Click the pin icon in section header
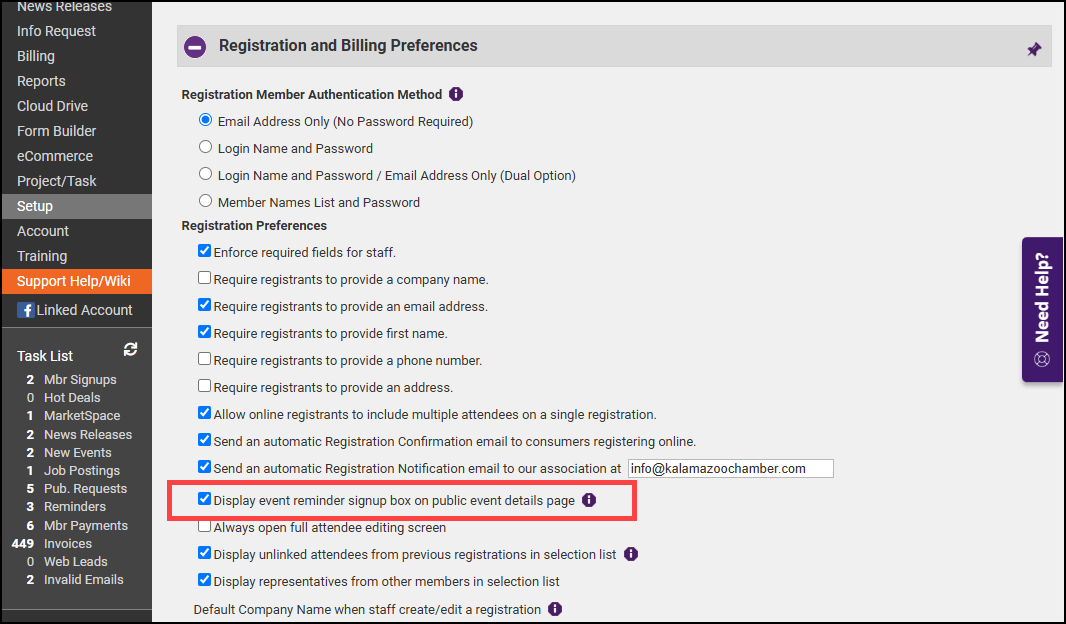Screen dimensions: 1066x624 pyautogui.click(x=1034, y=49)
